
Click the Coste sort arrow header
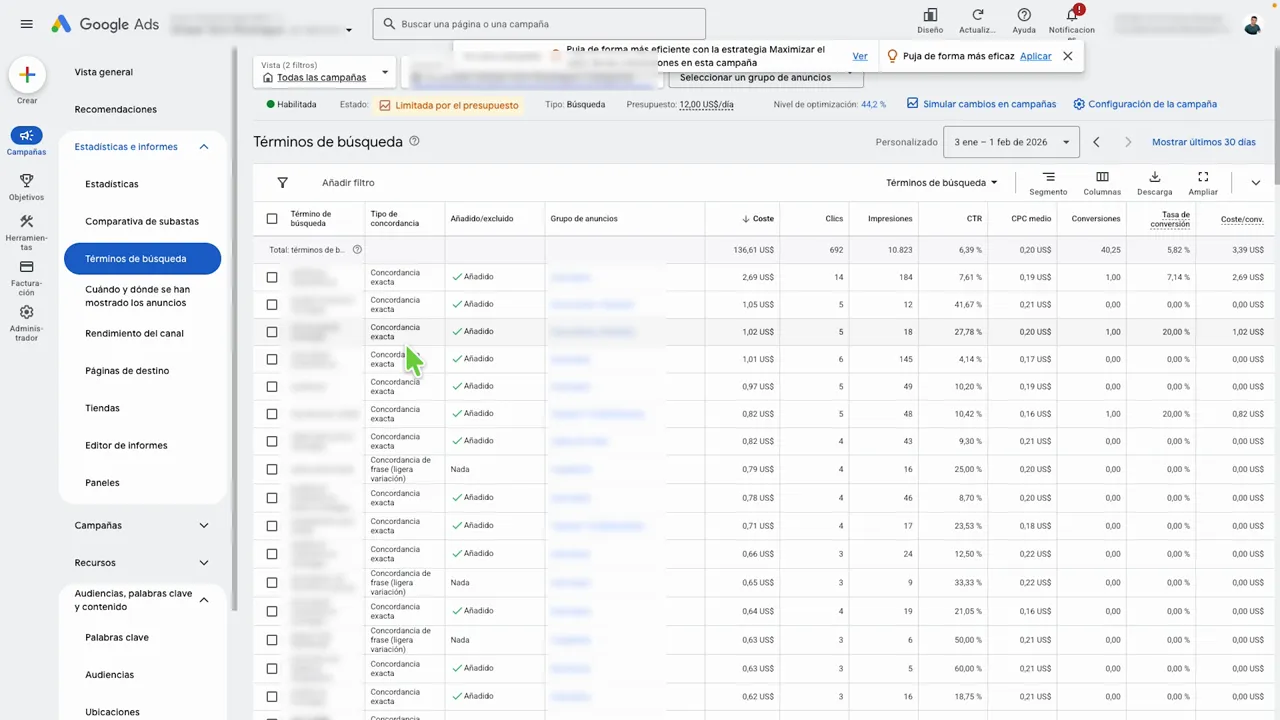click(x=758, y=218)
